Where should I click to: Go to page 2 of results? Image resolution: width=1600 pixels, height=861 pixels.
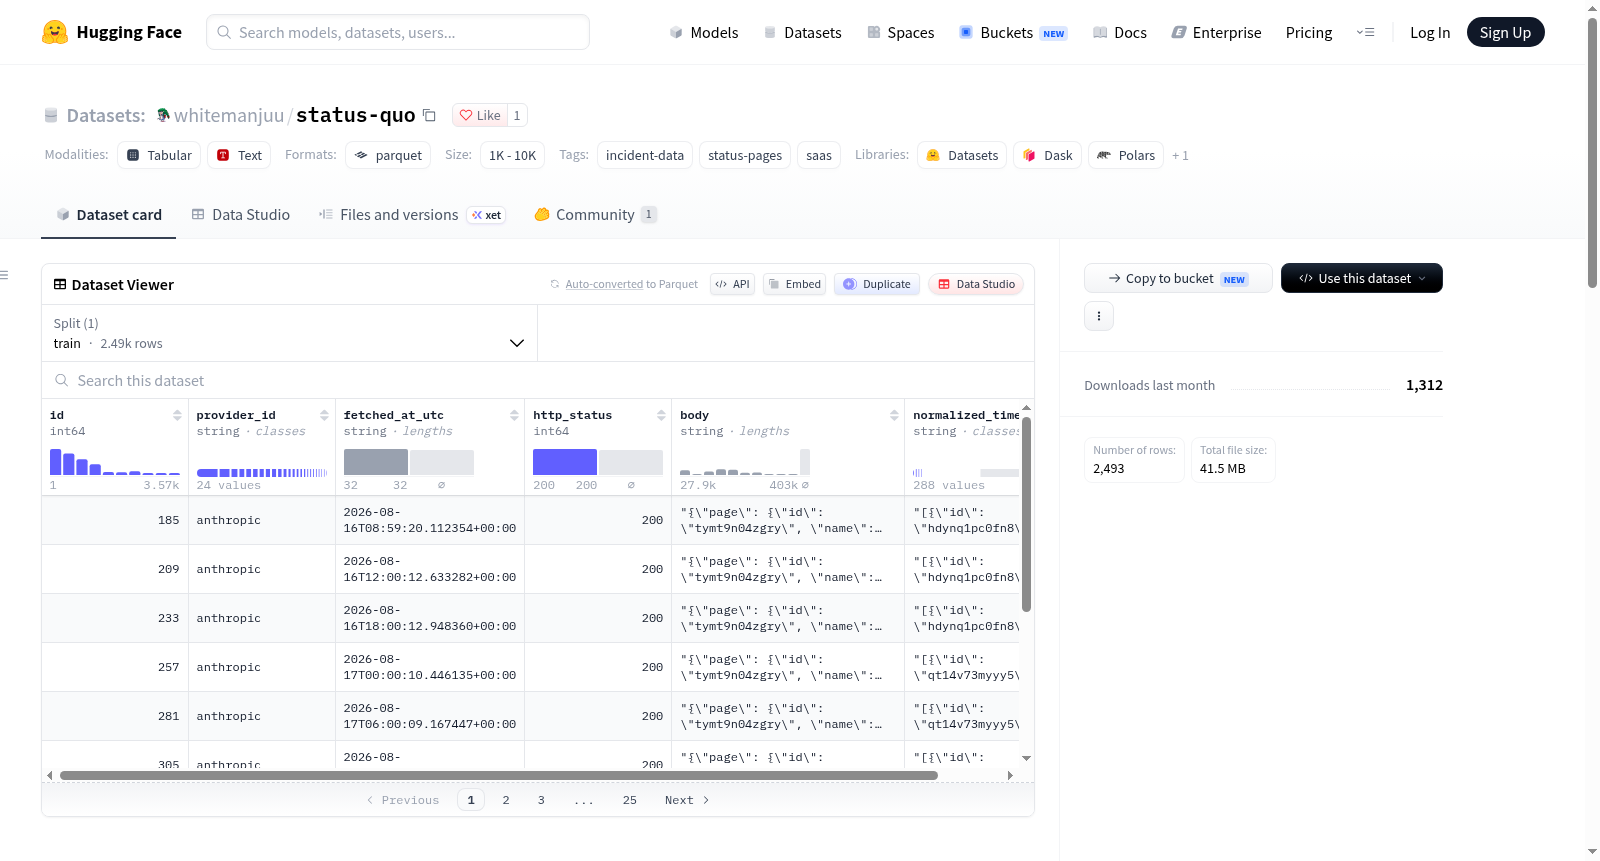click(x=506, y=800)
